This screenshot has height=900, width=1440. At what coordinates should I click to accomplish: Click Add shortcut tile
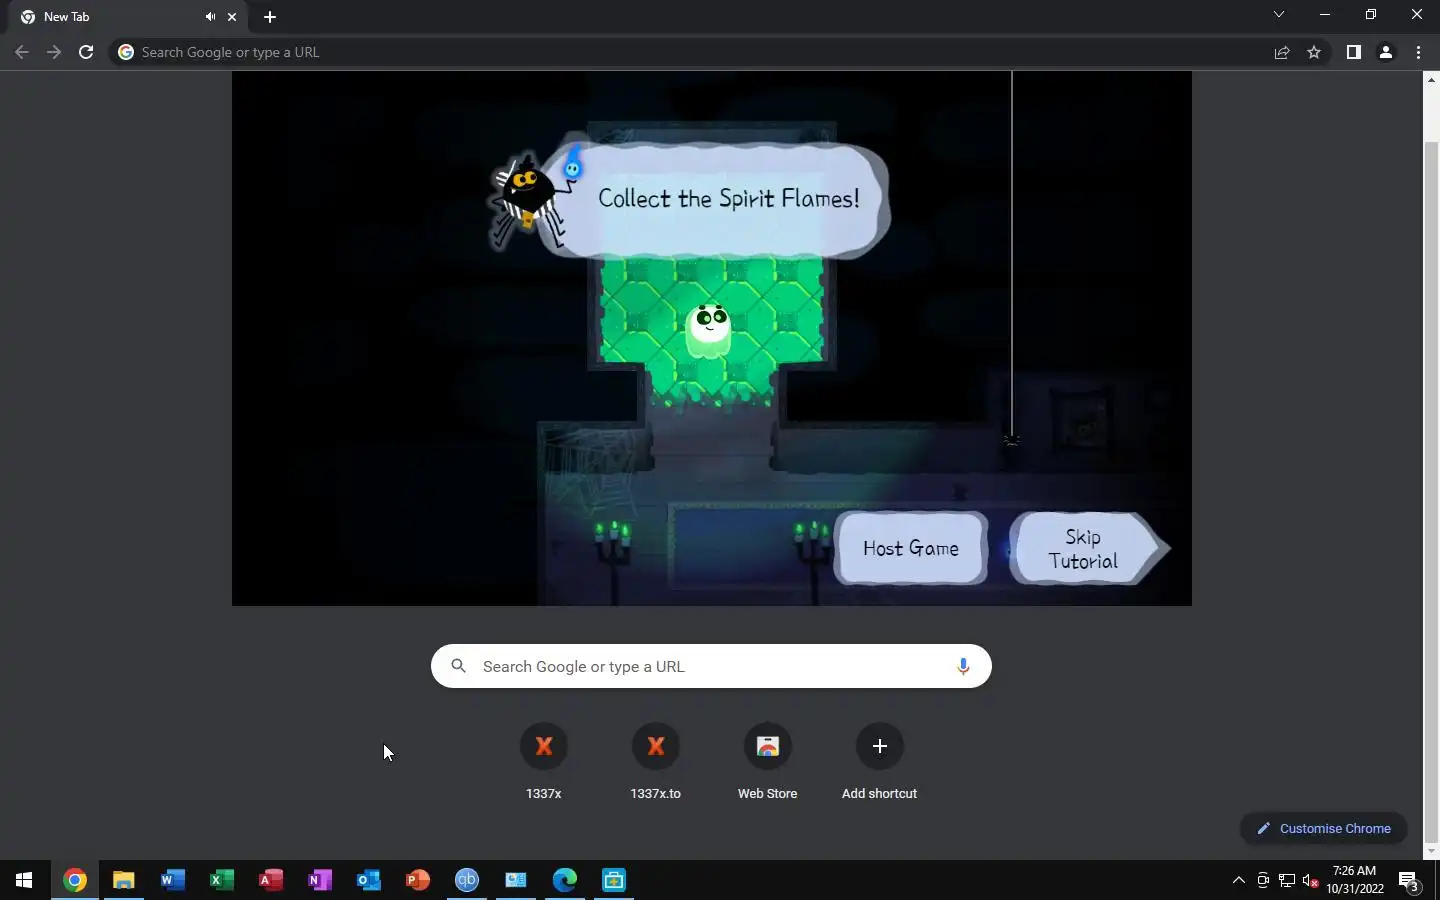pyautogui.click(x=880, y=762)
